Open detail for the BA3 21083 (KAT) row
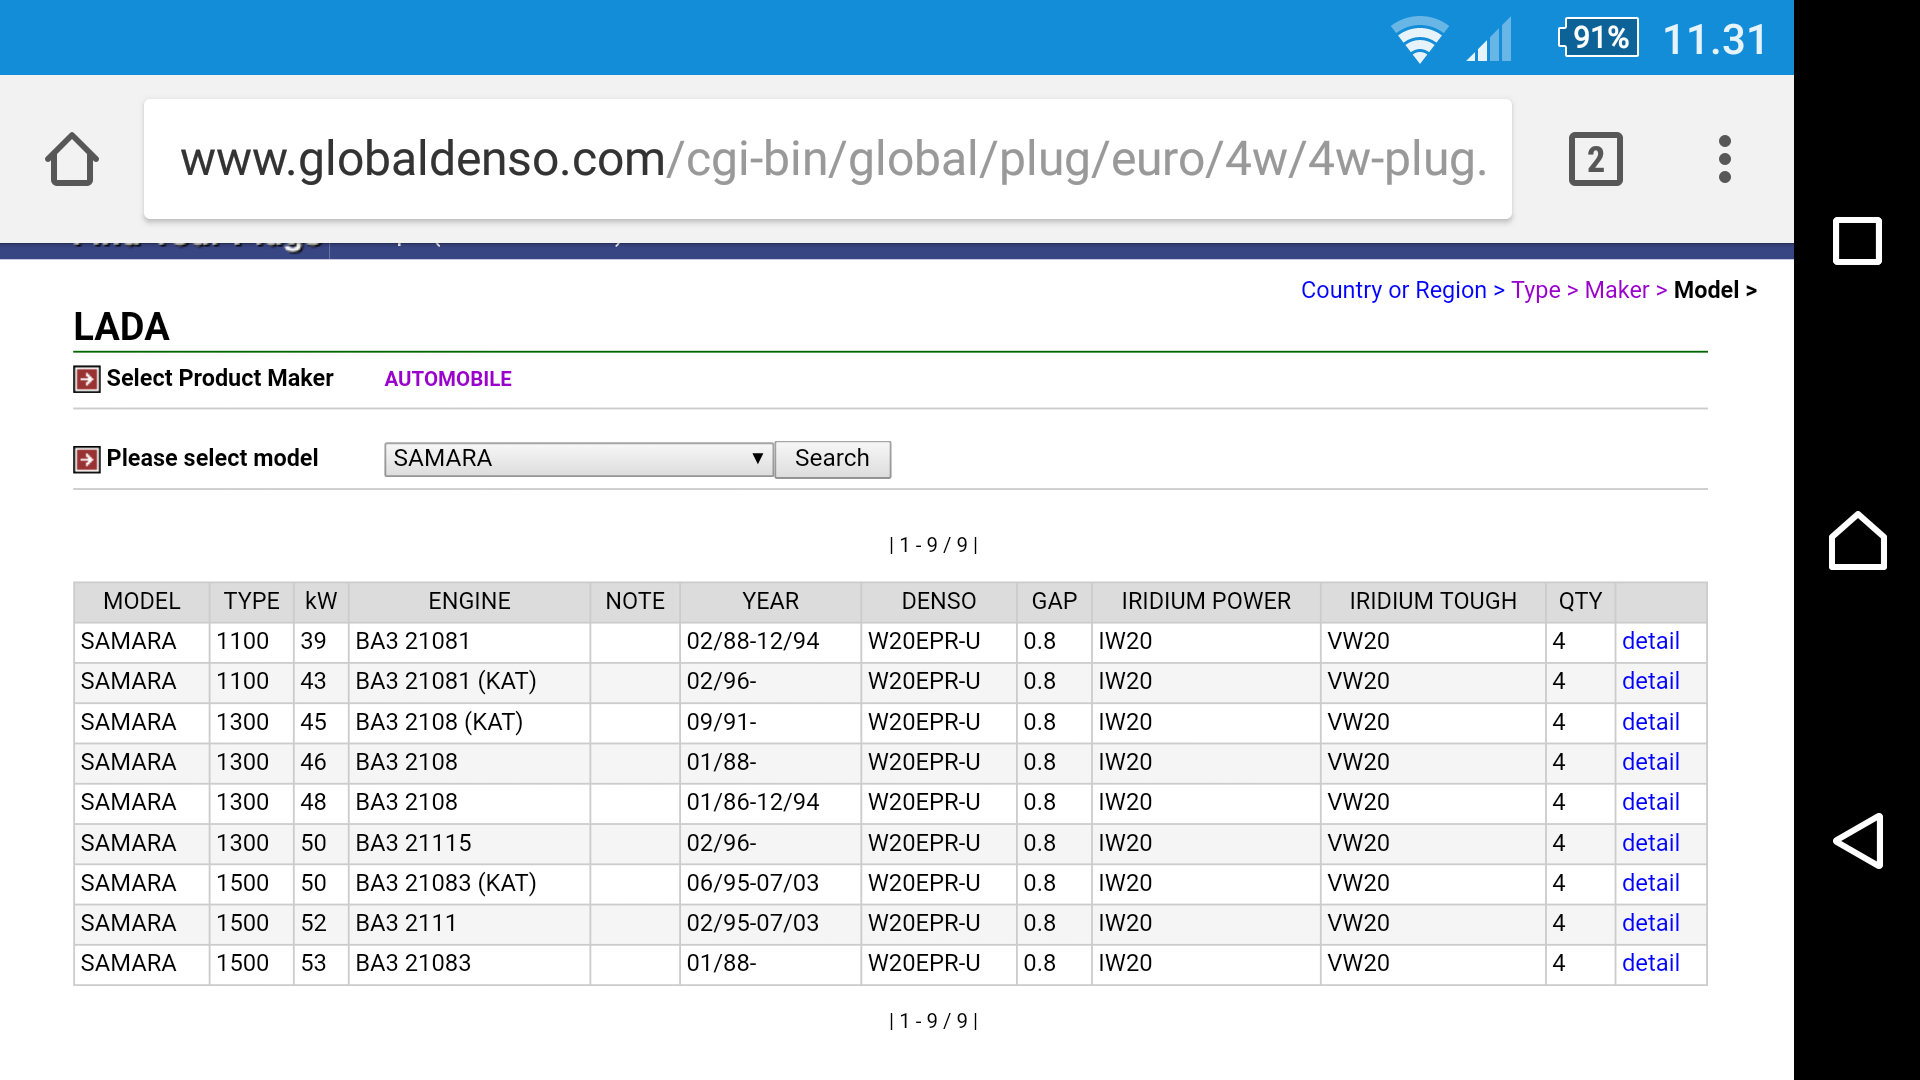 (x=1650, y=883)
